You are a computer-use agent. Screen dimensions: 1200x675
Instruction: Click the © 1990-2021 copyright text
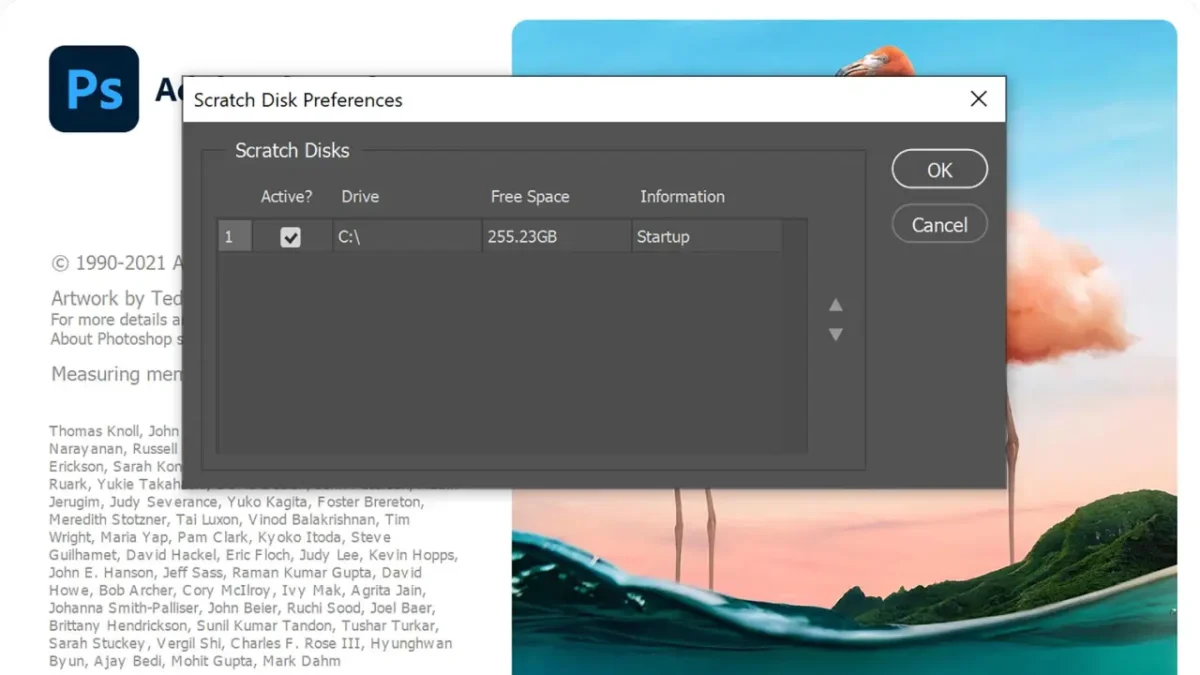(x=116, y=264)
